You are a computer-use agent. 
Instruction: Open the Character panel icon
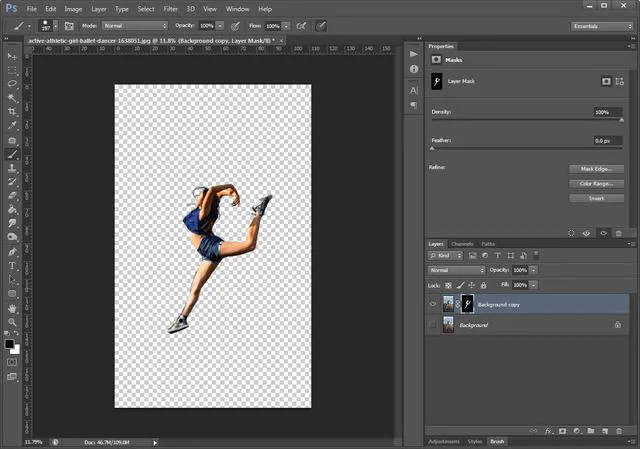(413, 90)
